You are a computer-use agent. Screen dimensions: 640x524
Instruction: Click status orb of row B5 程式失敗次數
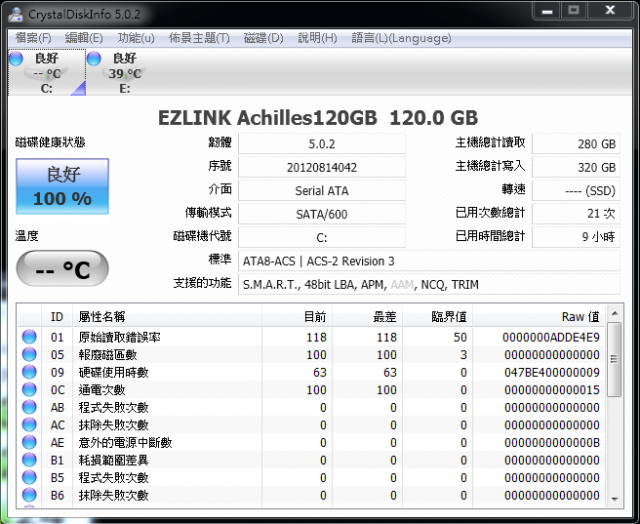[29, 477]
